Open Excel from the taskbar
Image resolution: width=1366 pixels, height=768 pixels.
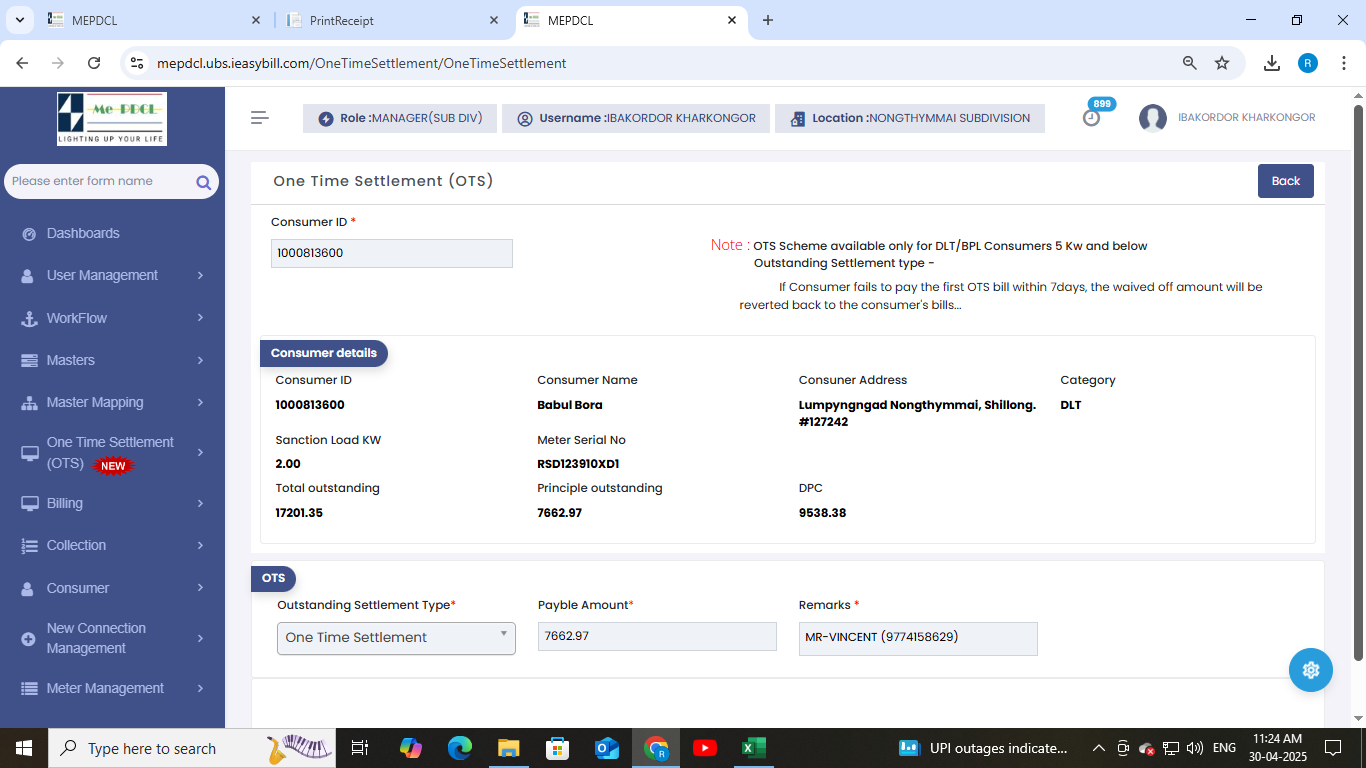[x=753, y=748]
